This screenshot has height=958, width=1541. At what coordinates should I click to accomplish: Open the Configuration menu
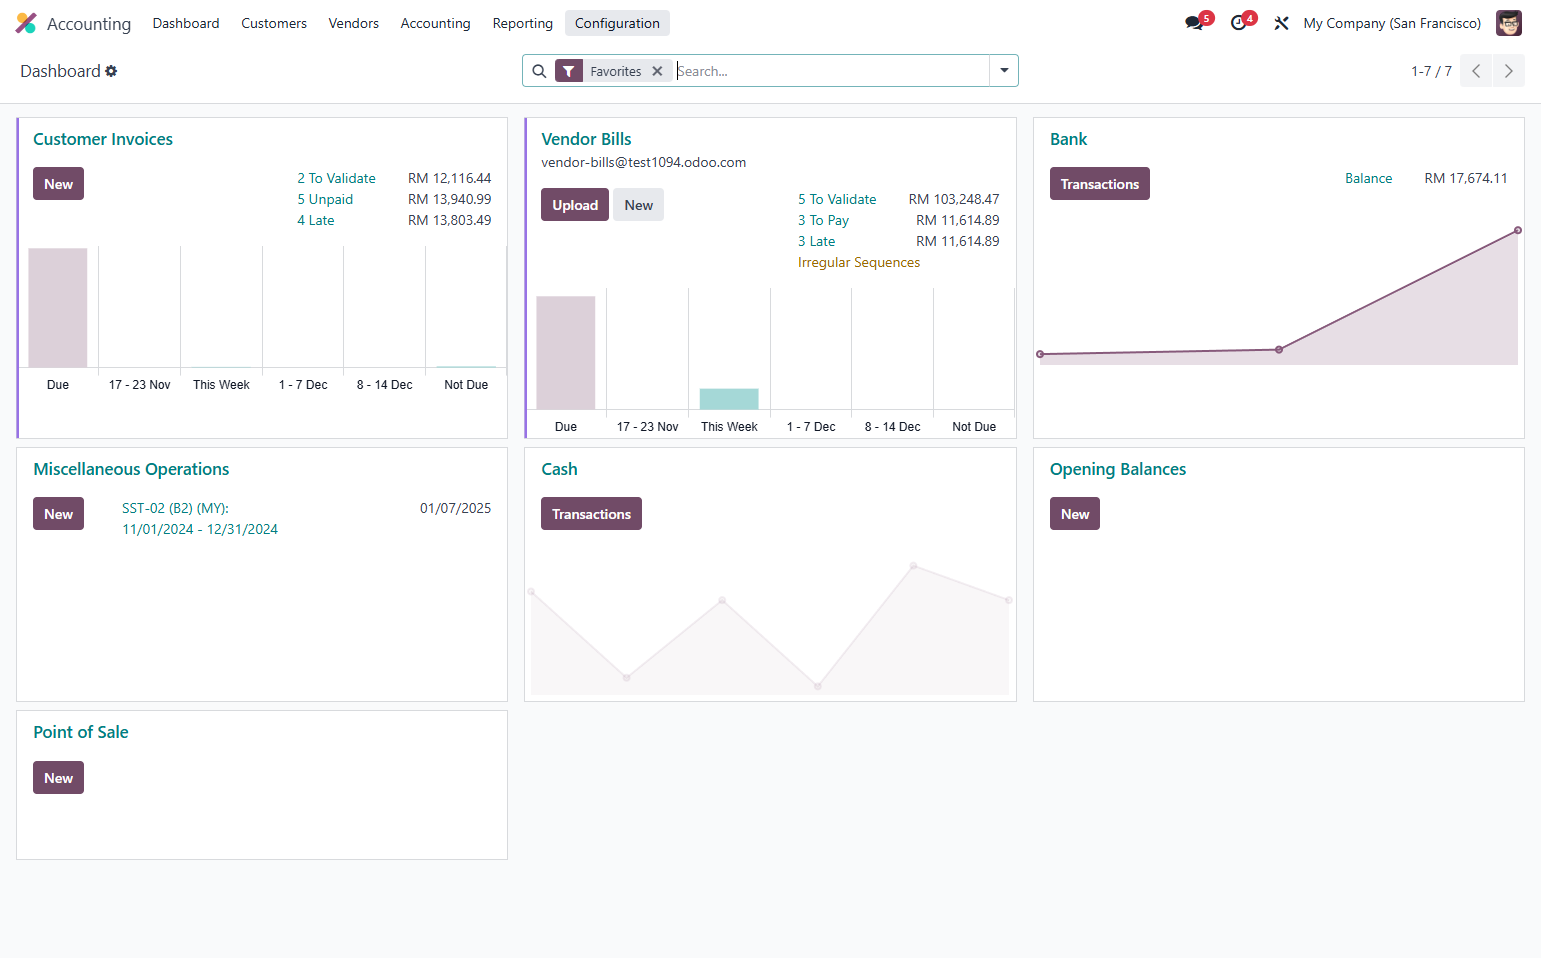pyautogui.click(x=617, y=23)
